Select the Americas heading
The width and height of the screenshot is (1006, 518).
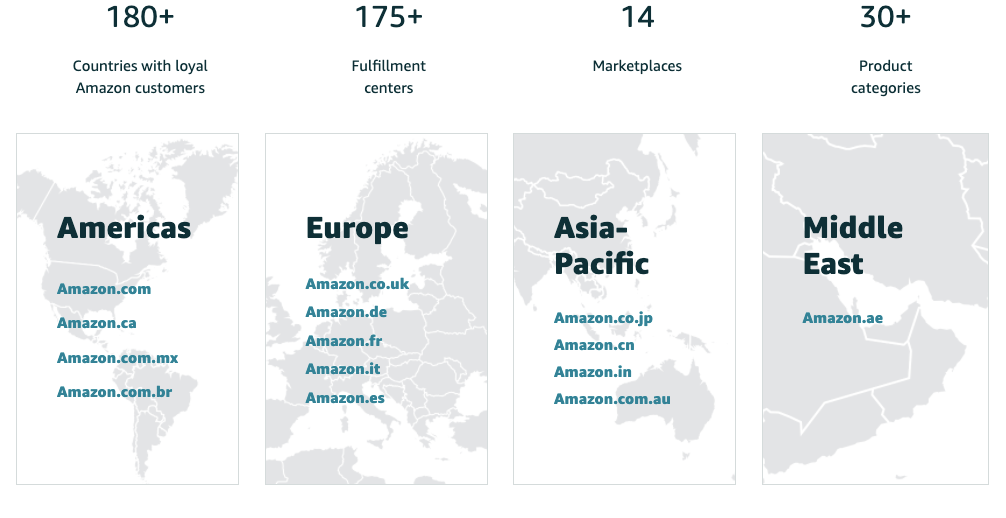124,228
